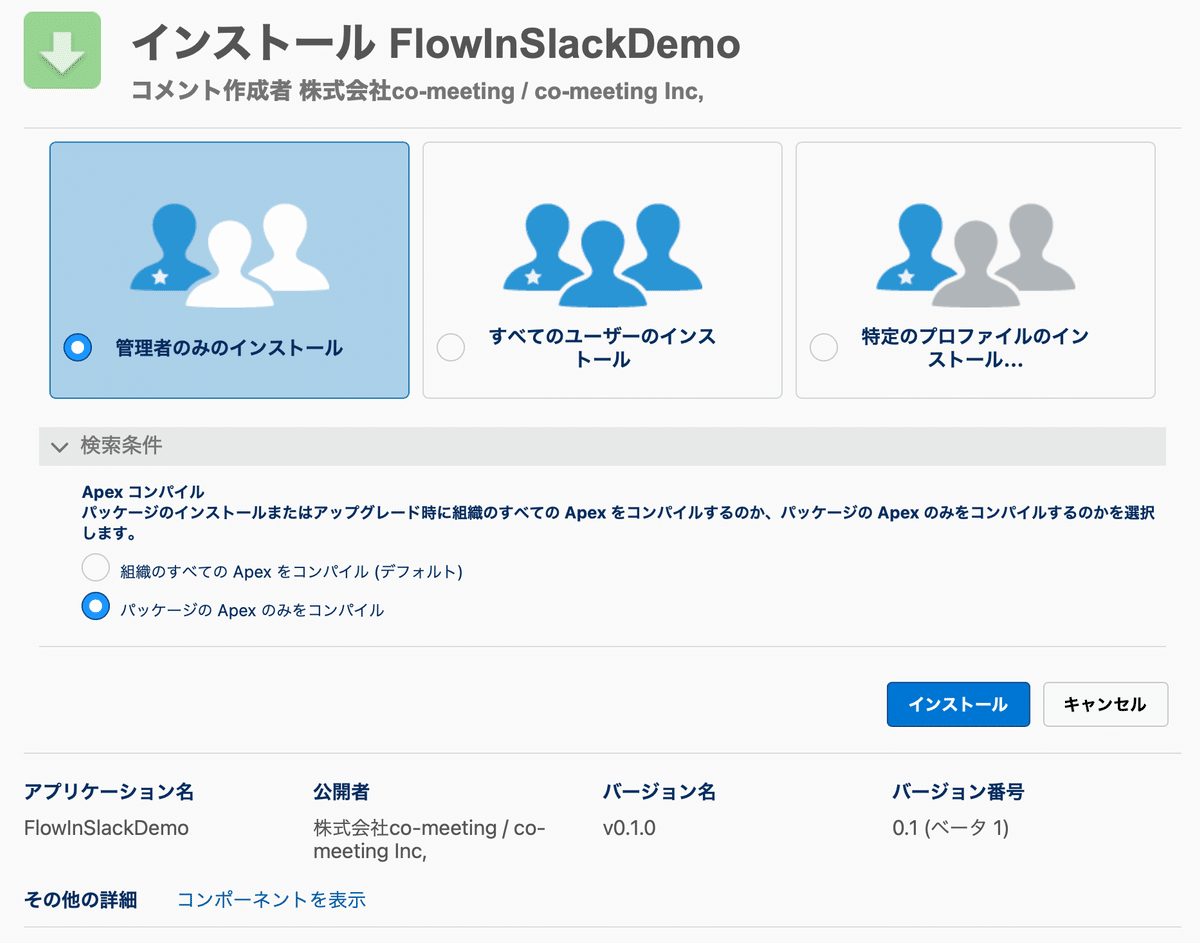Click the すべてのユーザーのインストール label text

coord(603,348)
